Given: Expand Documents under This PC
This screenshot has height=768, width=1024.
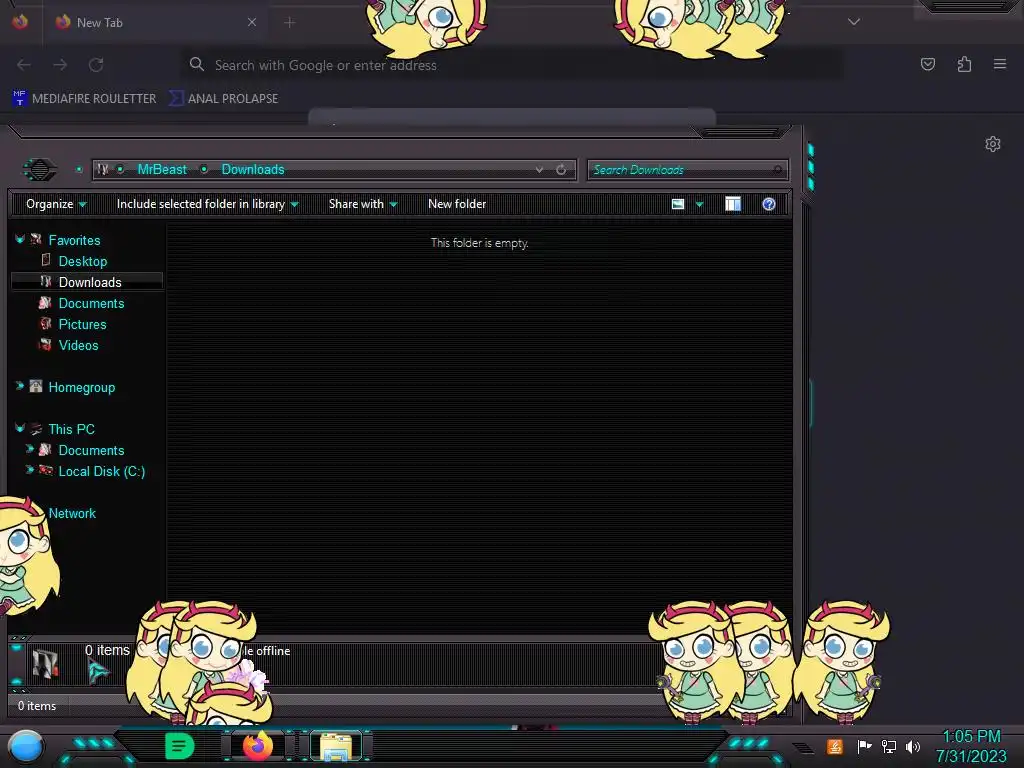Looking at the screenshot, I should 29,449.
